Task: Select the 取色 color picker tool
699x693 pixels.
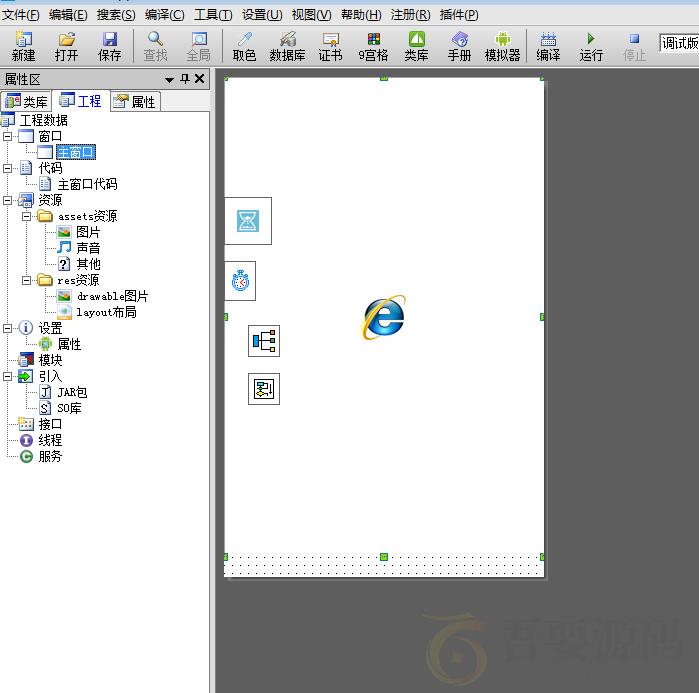Action: tap(244, 46)
